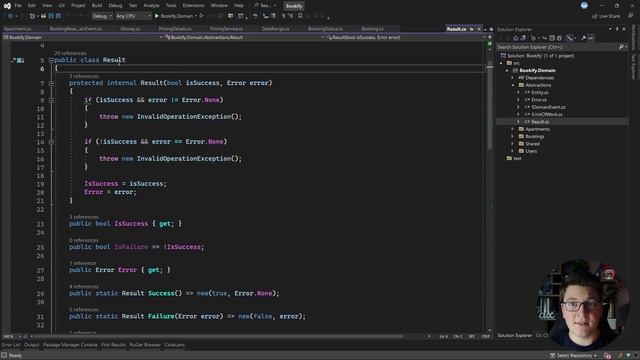Click Switch Views icon in Solution Explorer toolbar
The image size is (640, 360).
[x=523, y=38]
